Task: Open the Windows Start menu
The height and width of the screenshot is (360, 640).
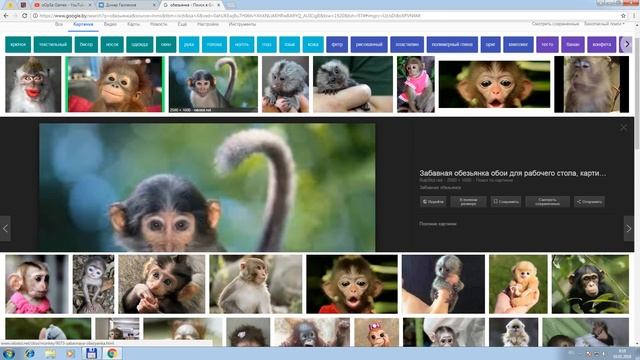Action: click(x=9, y=353)
